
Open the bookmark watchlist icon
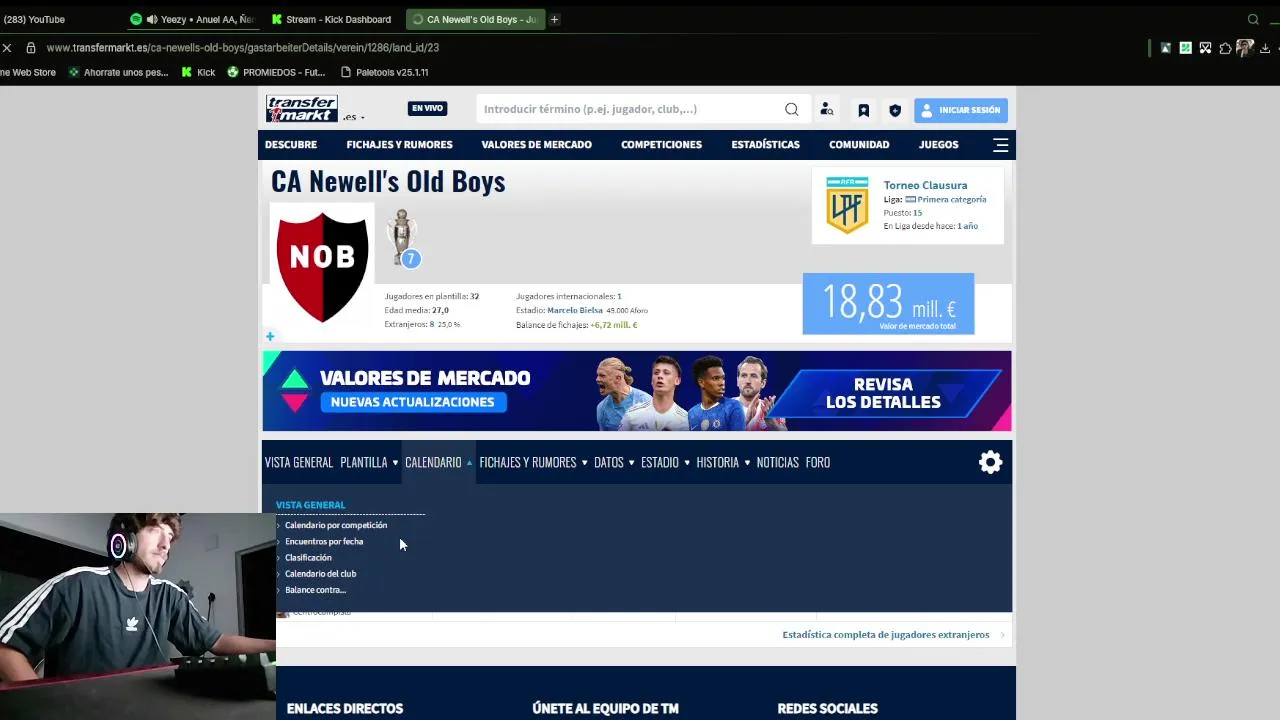(863, 110)
